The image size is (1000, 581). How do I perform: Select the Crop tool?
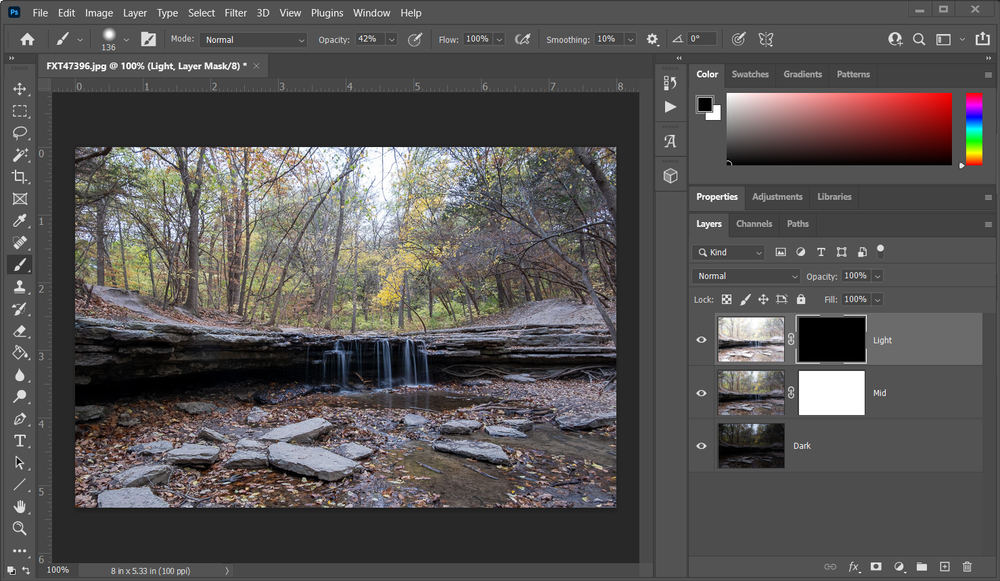(20, 177)
